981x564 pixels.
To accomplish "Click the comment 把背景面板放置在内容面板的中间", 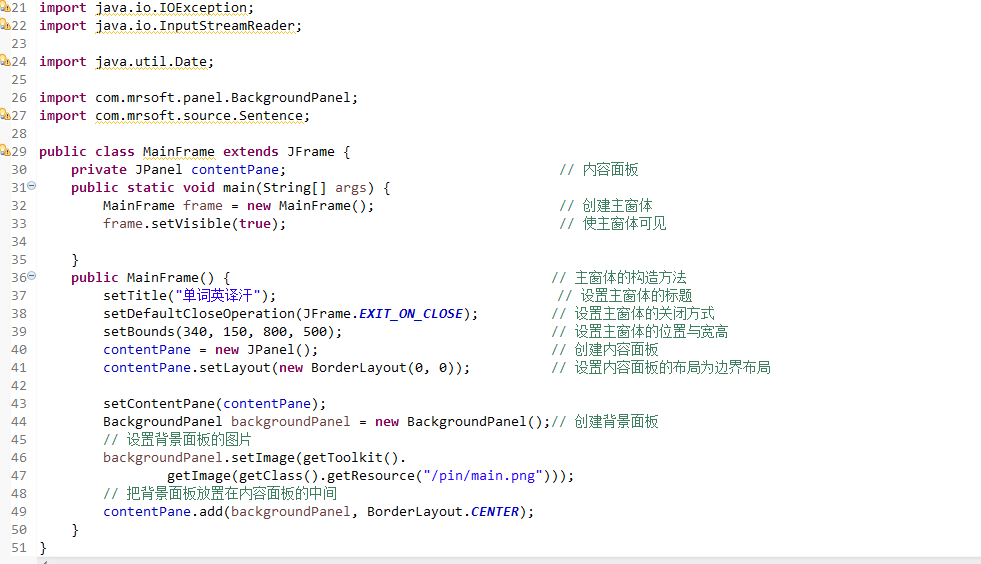I will (x=220, y=493).
